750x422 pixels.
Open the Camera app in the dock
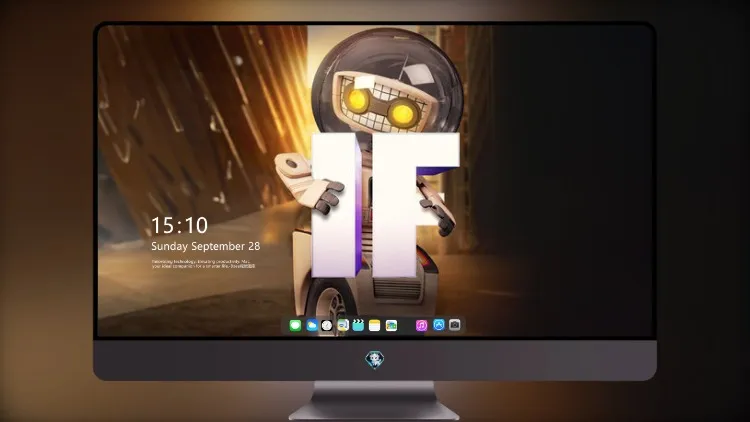455,325
